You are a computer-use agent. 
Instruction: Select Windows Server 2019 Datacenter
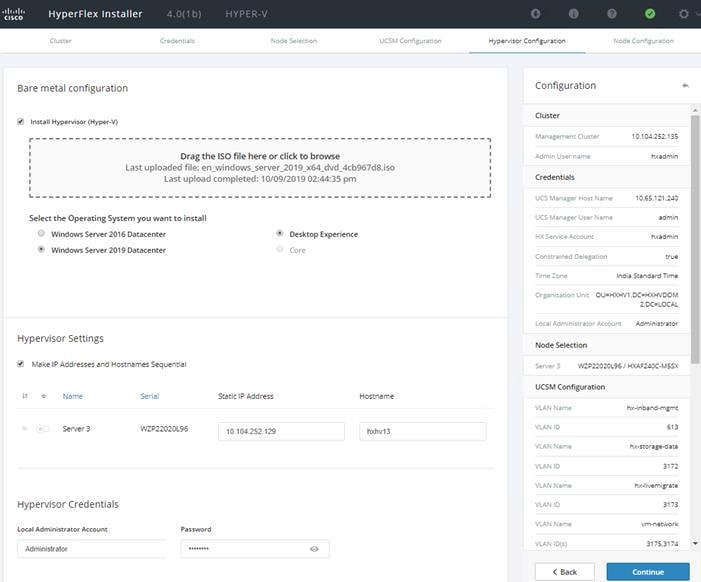tap(41, 249)
